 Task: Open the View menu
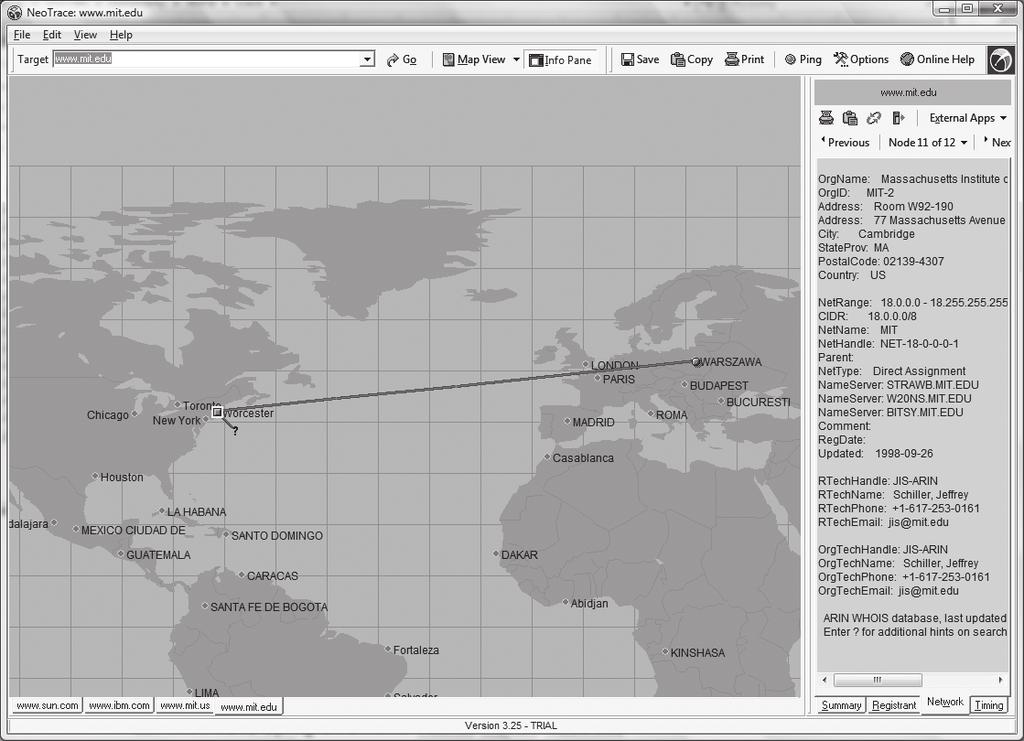[85, 35]
